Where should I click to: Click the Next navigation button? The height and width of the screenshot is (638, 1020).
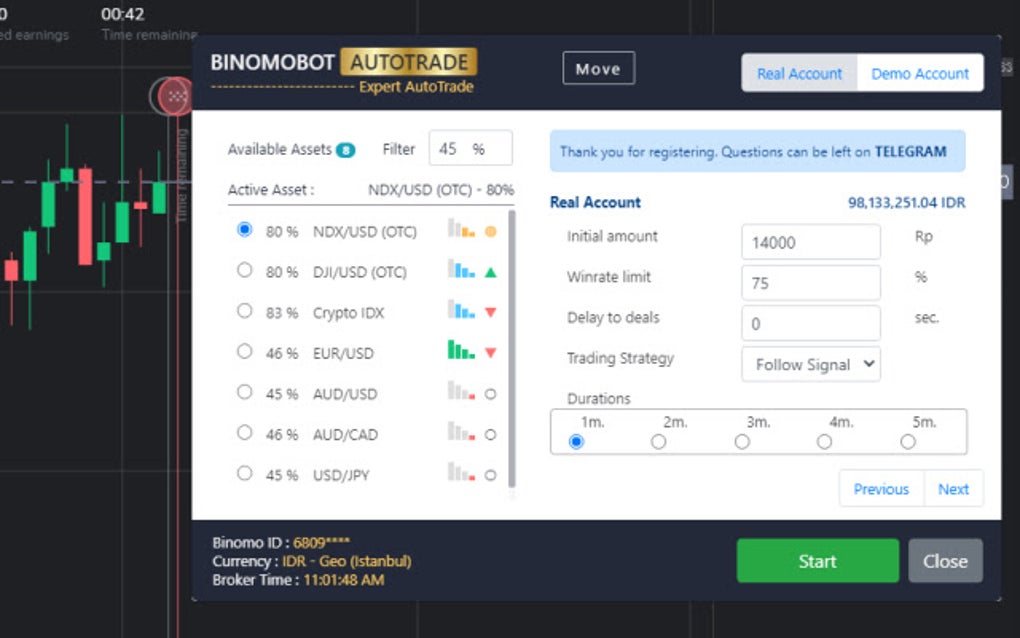tap(954, 489)
